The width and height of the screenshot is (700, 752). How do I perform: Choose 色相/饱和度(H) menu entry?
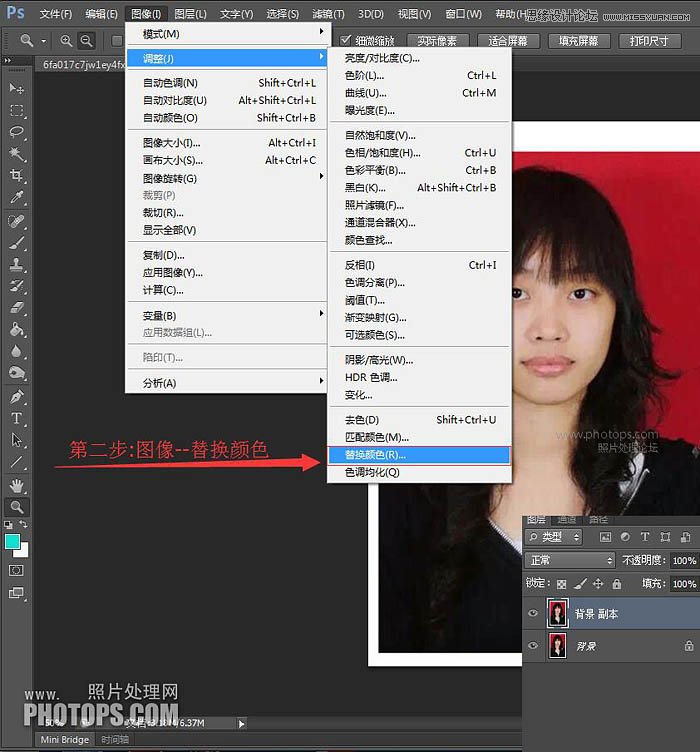(x=419, y=153)
